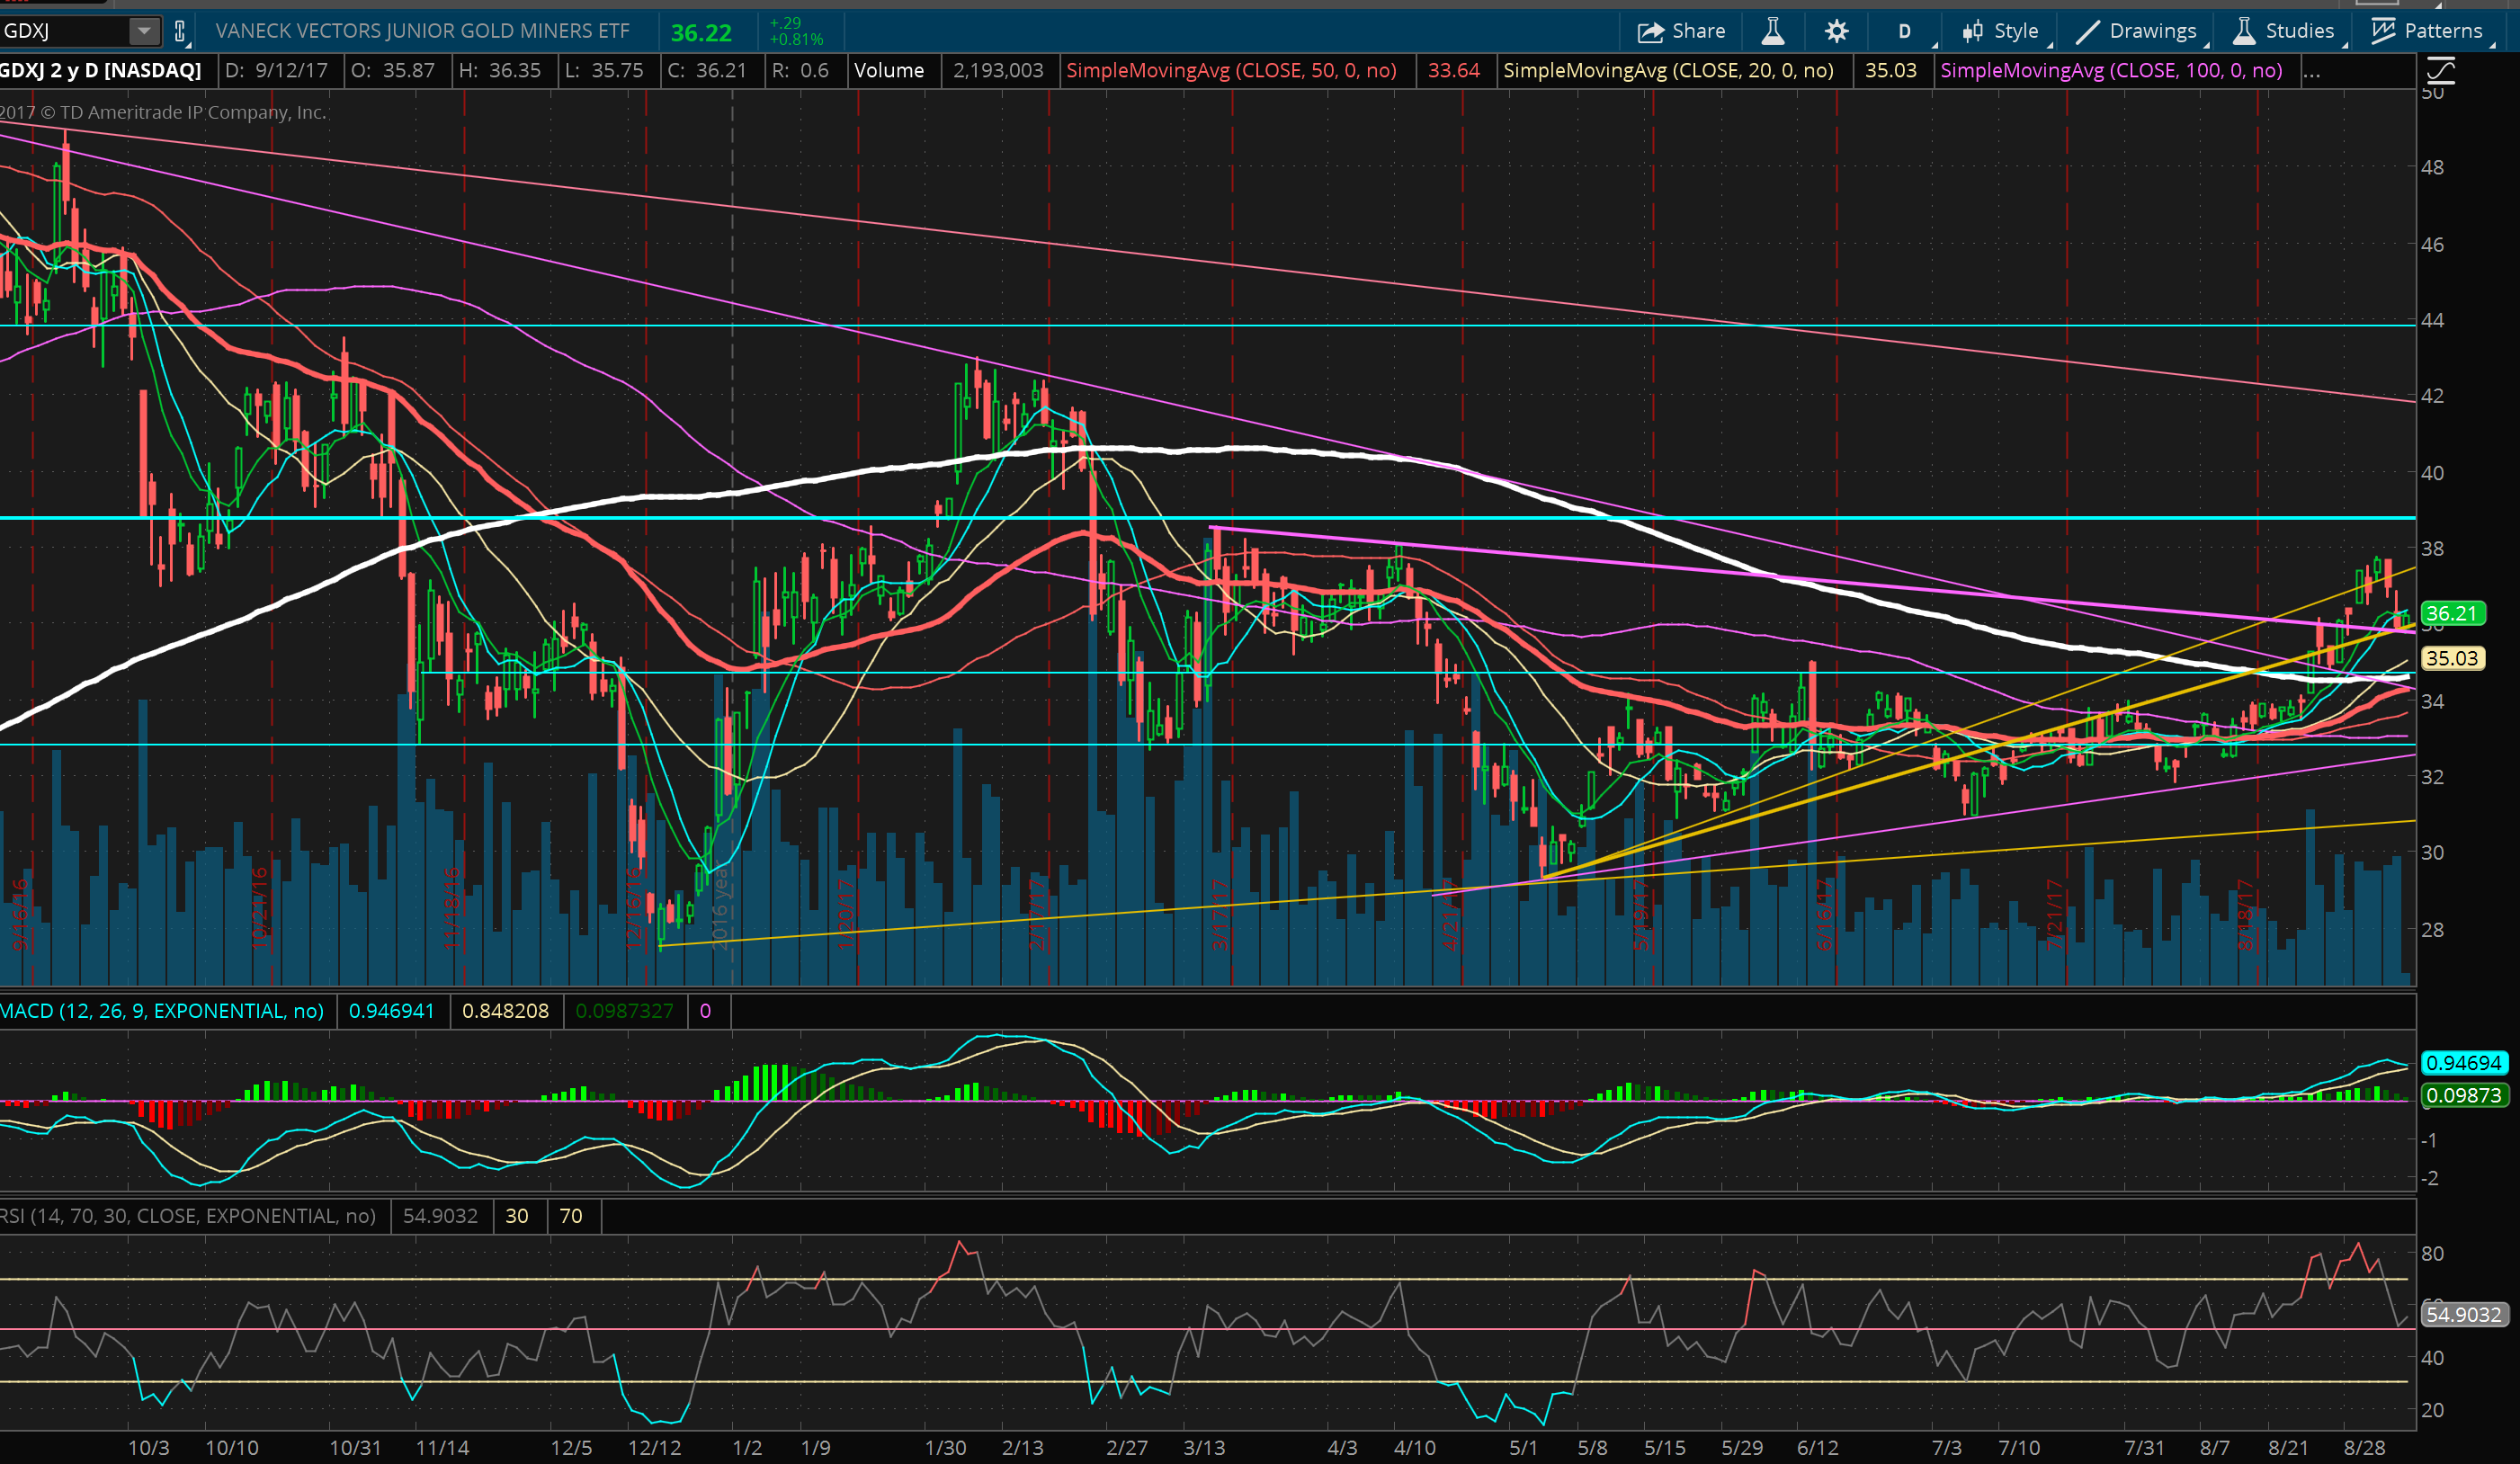
Task: Click the Volume label in header
Action: pos(888,71)
